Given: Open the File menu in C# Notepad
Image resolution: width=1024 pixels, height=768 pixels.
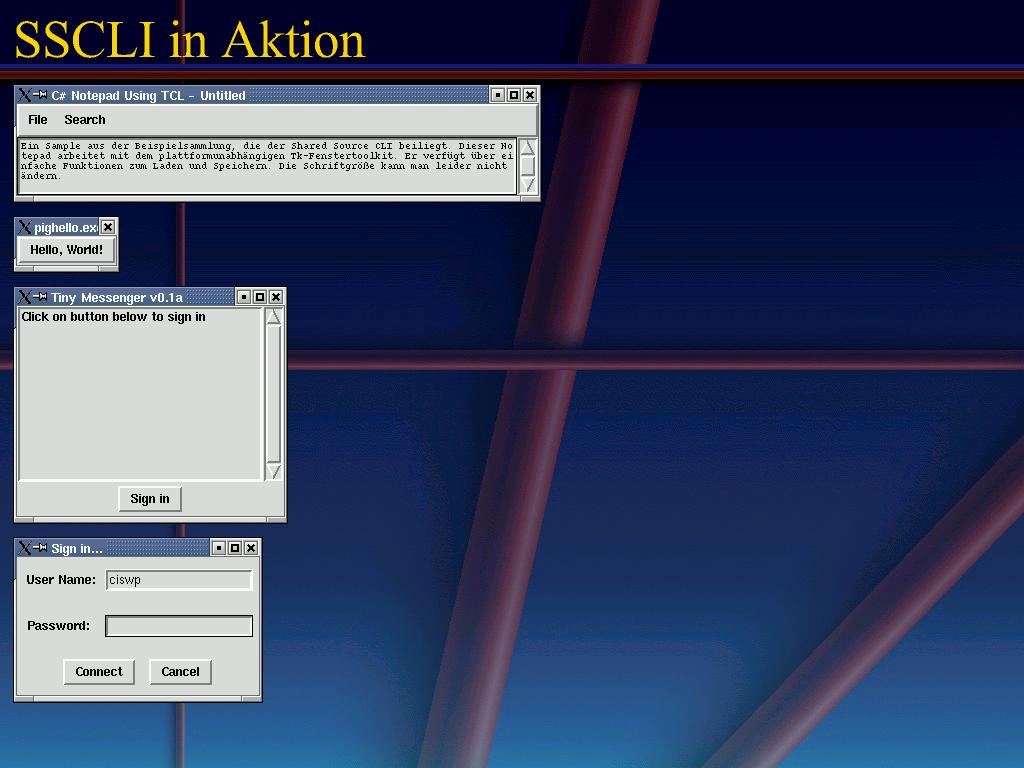Looking at the screenshot, I should point(38,120).
